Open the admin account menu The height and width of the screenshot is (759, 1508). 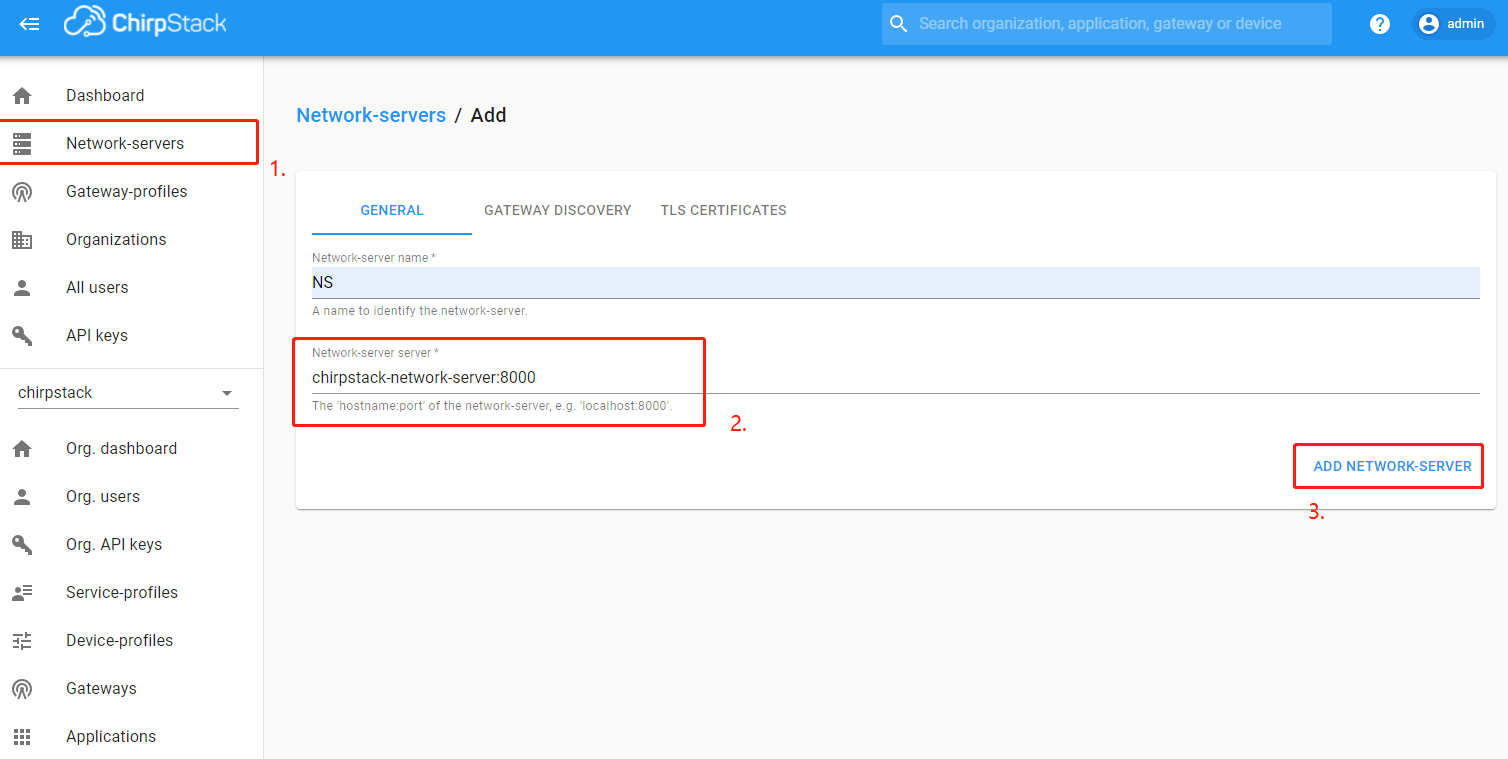[x=1453, y=24]
